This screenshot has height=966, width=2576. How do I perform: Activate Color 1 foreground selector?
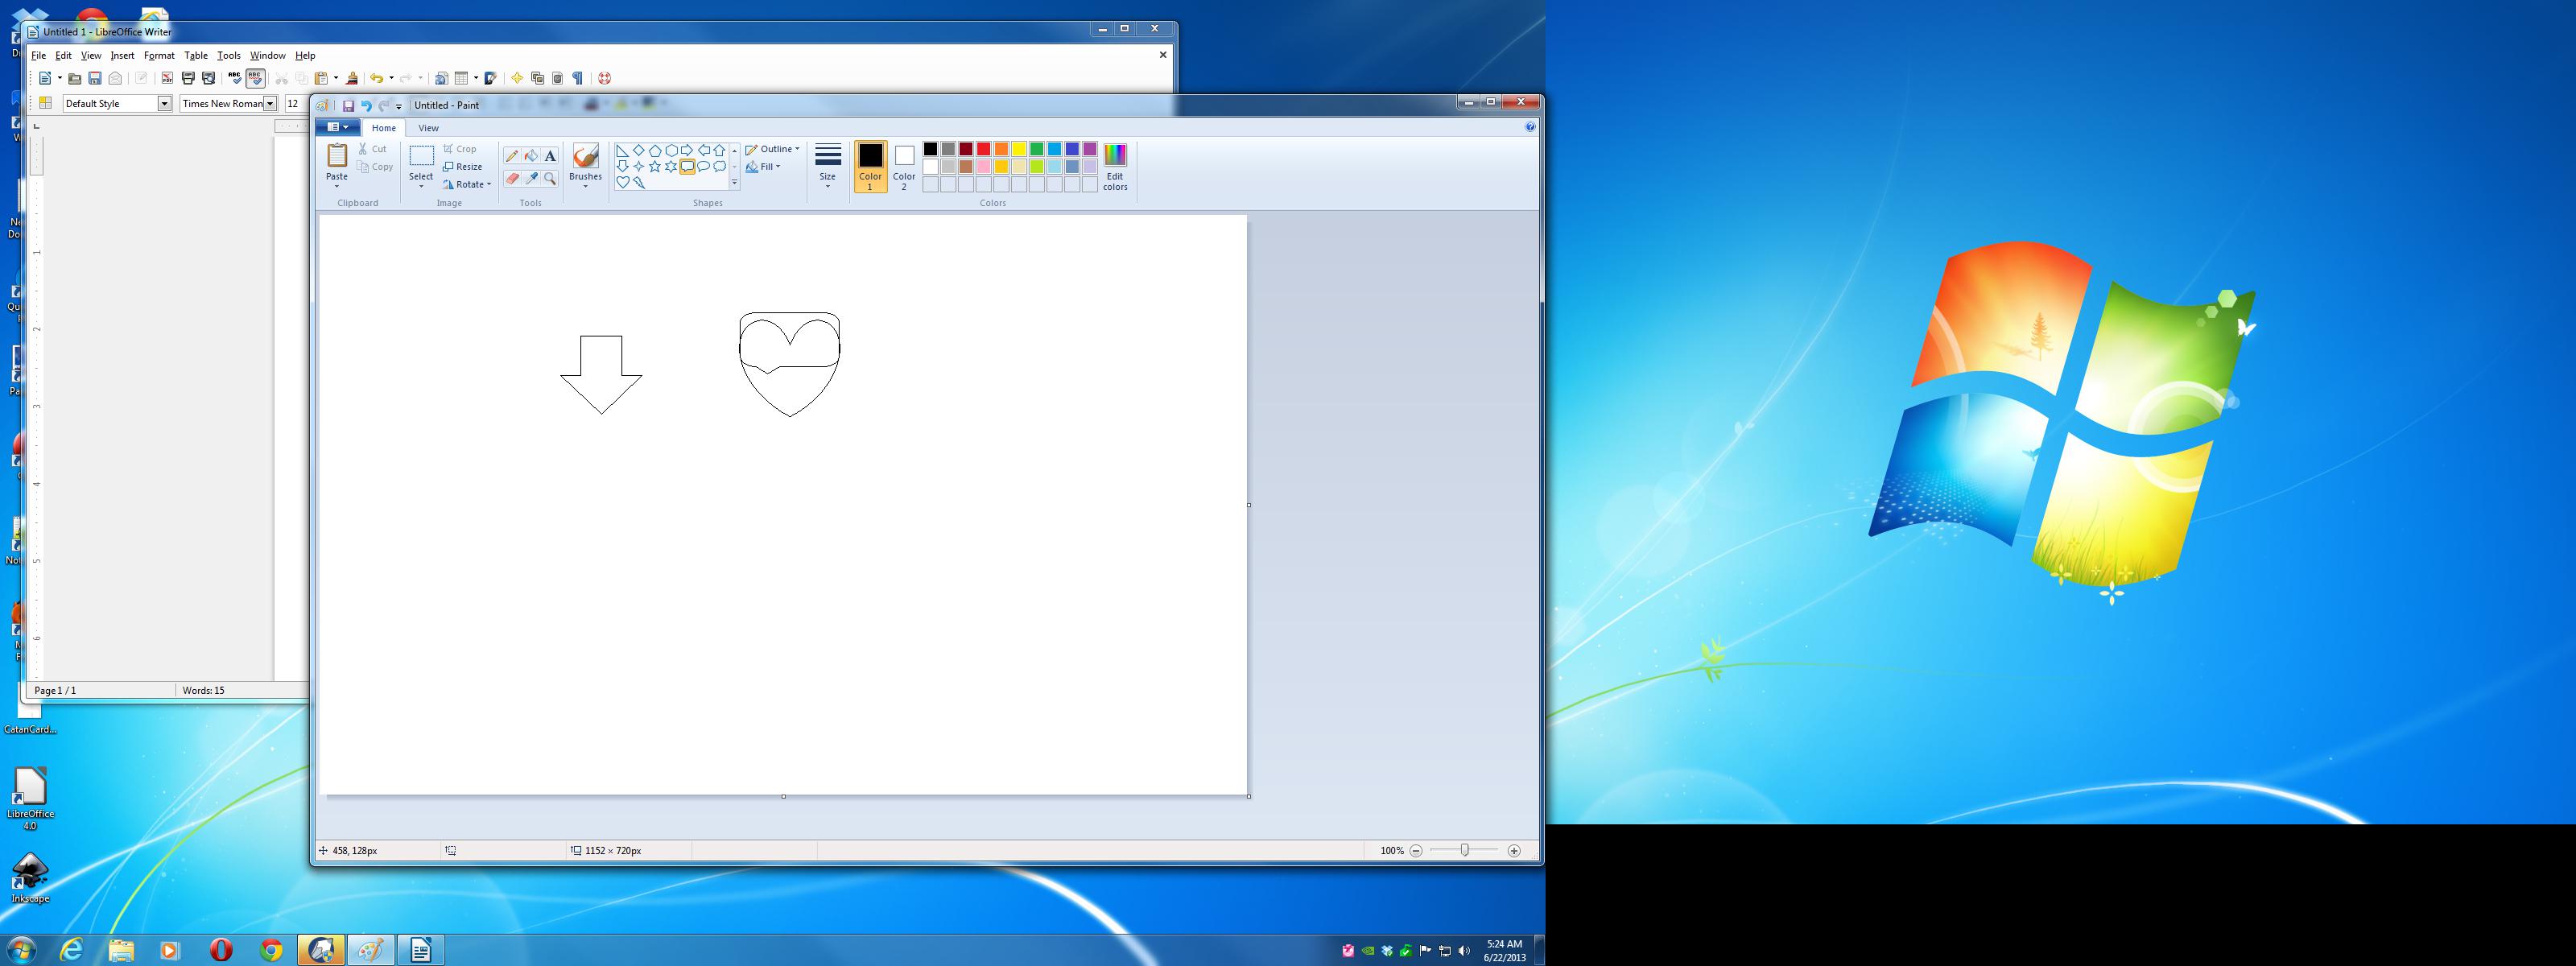coord(871,166)
